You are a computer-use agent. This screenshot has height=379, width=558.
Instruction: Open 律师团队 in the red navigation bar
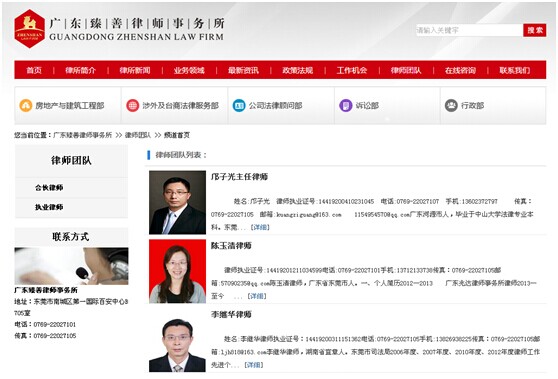pyautogui.click(x=406, y=70)
